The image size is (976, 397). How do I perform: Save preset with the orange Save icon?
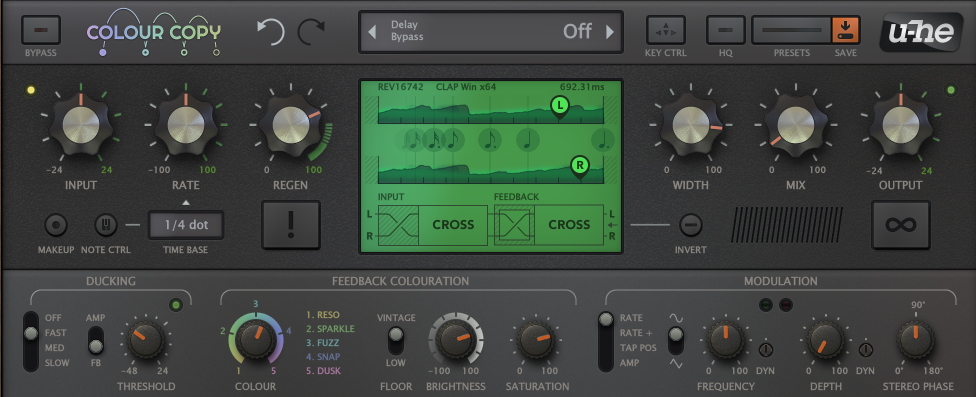point(846,30)
